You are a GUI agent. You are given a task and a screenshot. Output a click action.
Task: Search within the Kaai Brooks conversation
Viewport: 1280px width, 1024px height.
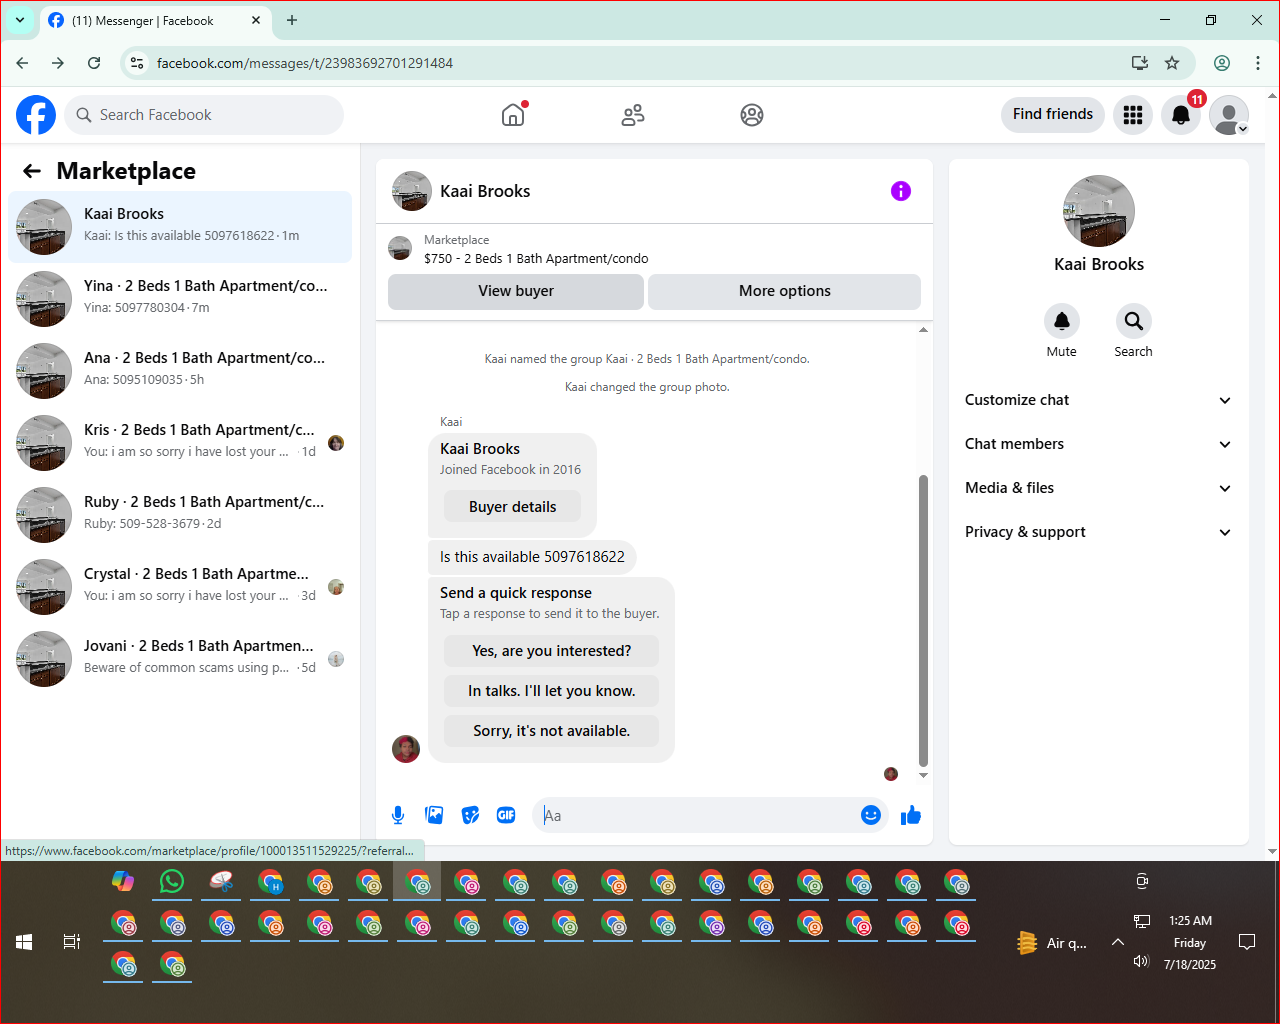(1134, 321)
